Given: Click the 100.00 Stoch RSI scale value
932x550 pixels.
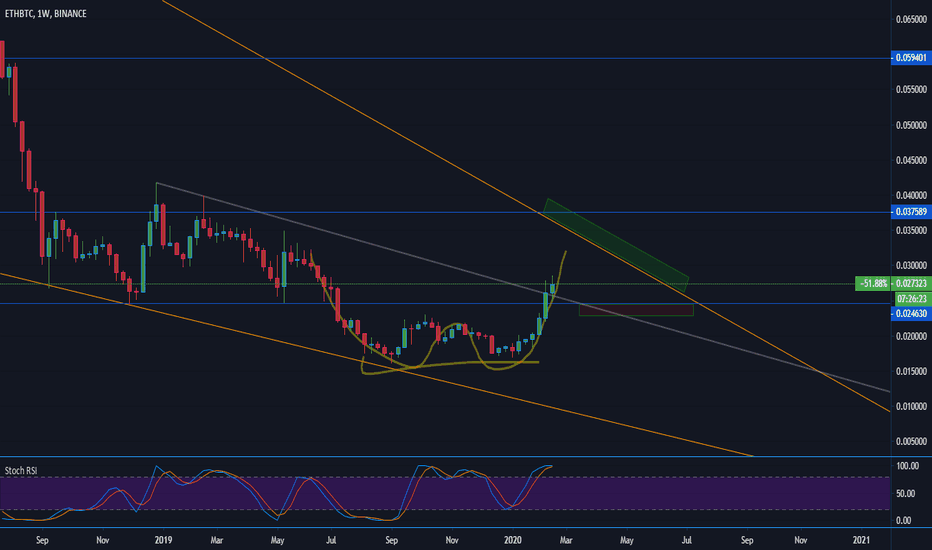Looking at the screenshot, I should 907,466.
